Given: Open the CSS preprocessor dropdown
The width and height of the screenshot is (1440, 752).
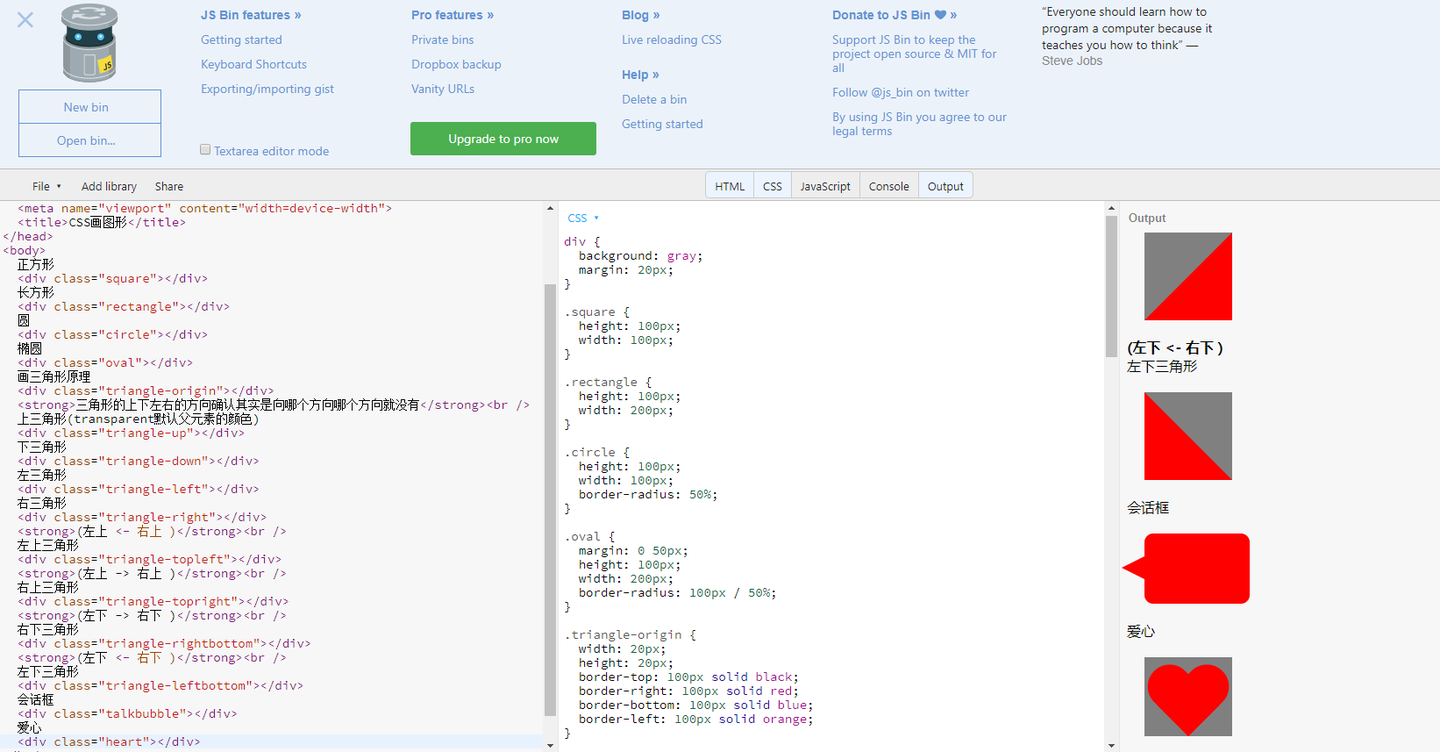Looking at the screenshot, I should [583, 218].
